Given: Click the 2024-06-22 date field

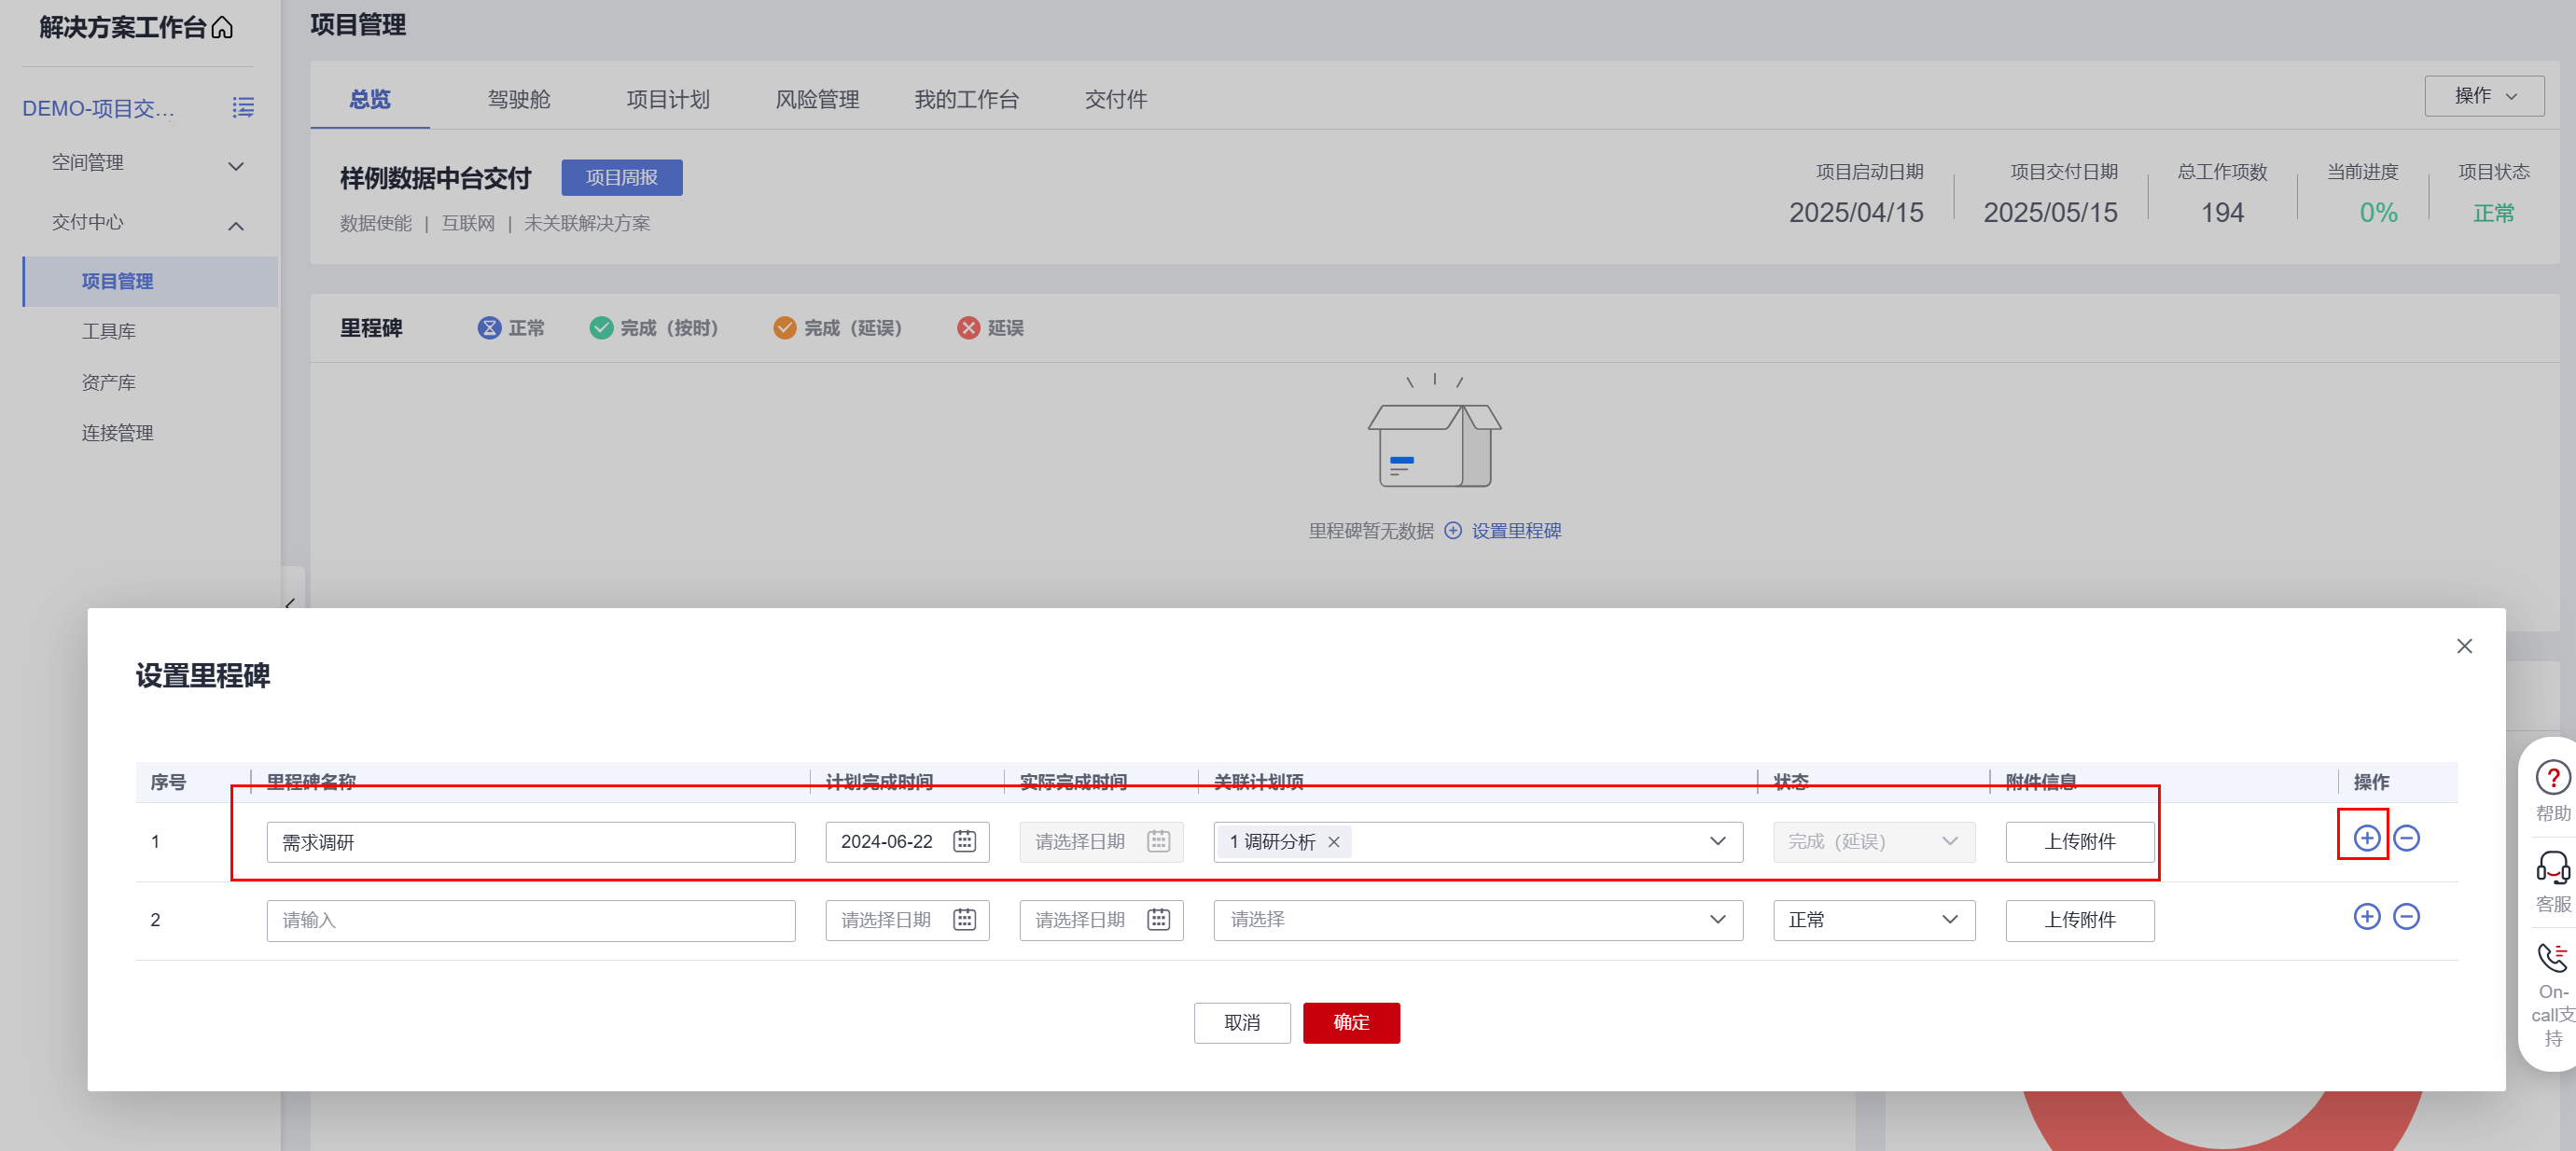Looking at the screenshot, I should coord(907,842).
